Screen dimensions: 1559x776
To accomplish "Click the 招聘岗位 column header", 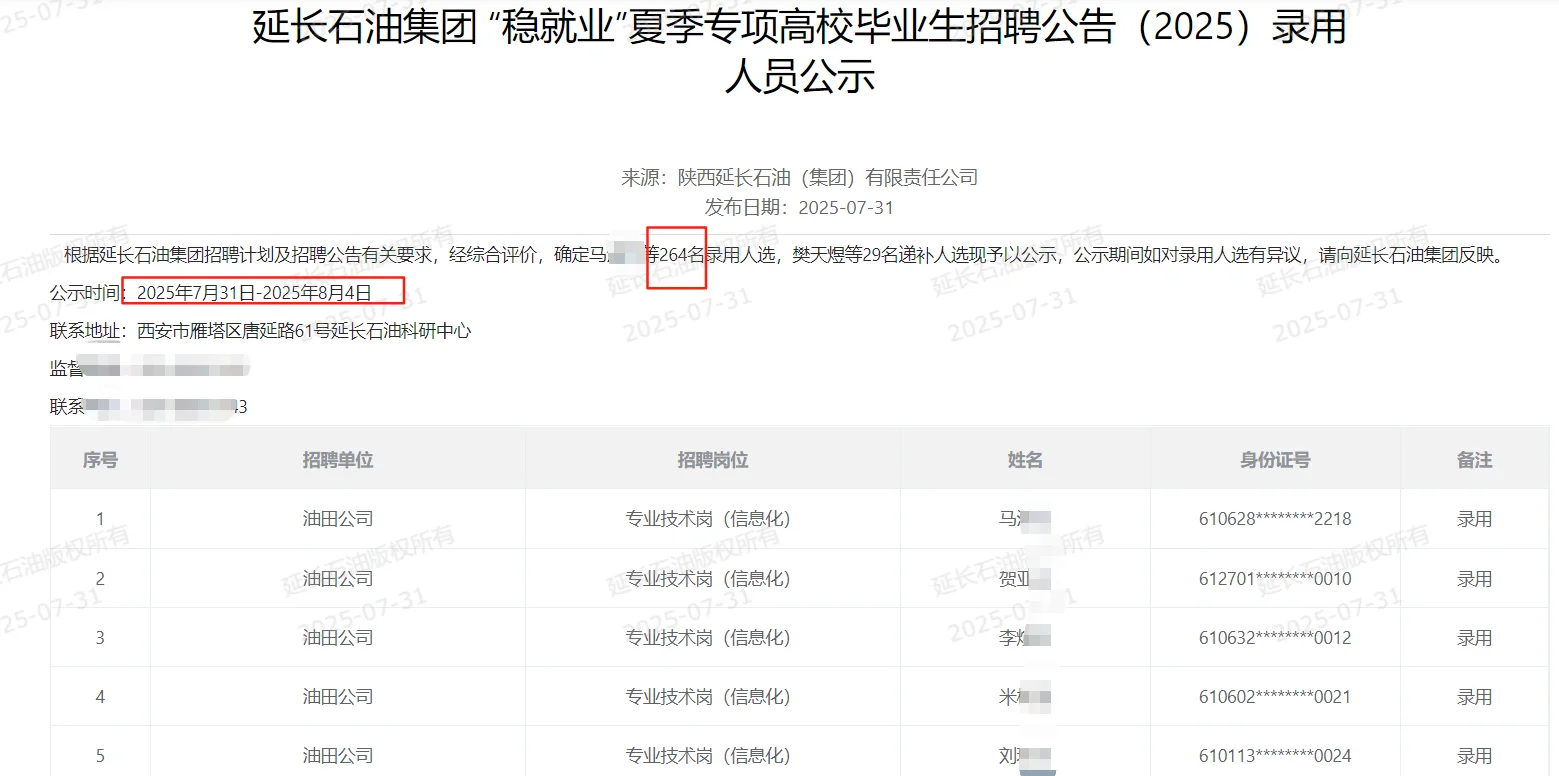I will [x=713, y=460].
